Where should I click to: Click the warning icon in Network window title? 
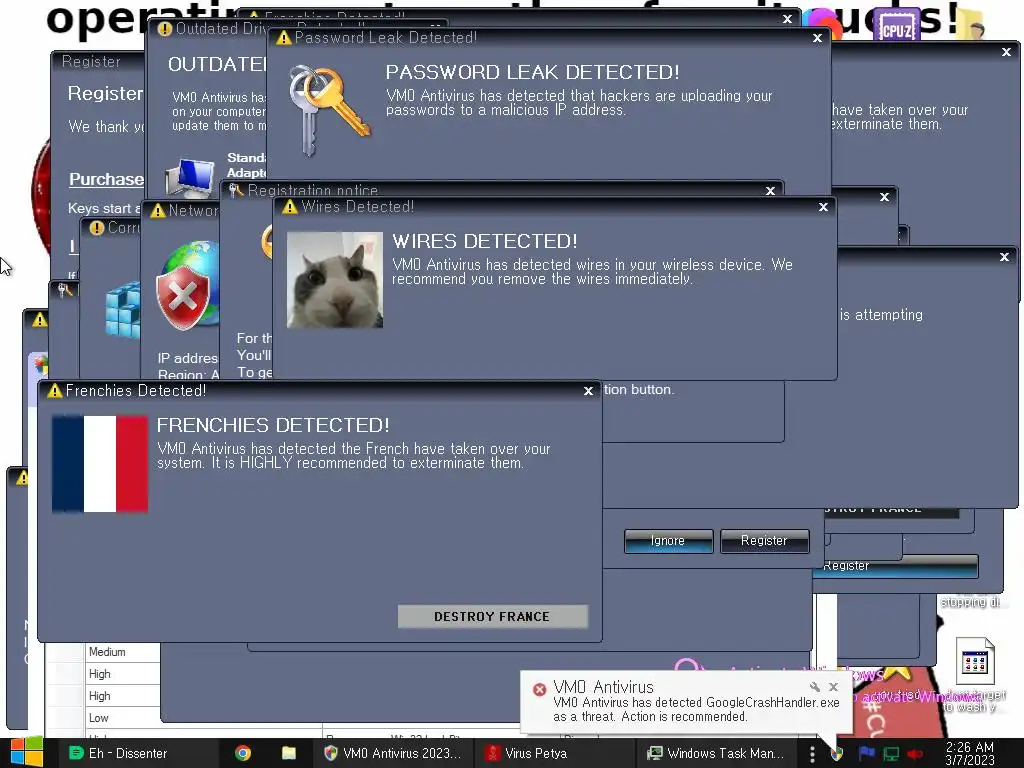(x=157, y=211)
